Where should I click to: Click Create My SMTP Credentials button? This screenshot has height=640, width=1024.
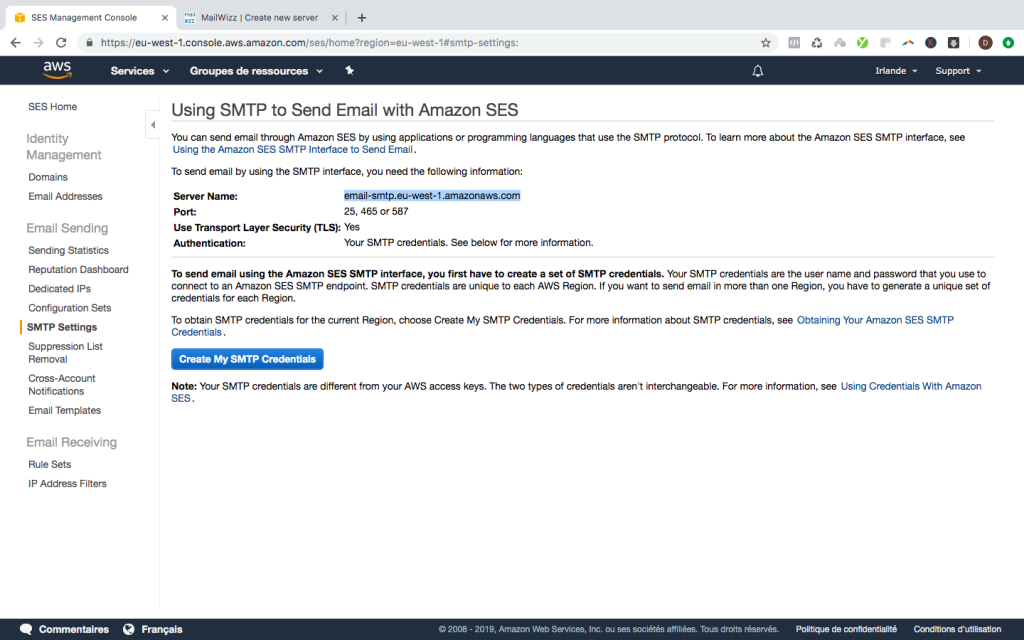click(x=247, y=359)
